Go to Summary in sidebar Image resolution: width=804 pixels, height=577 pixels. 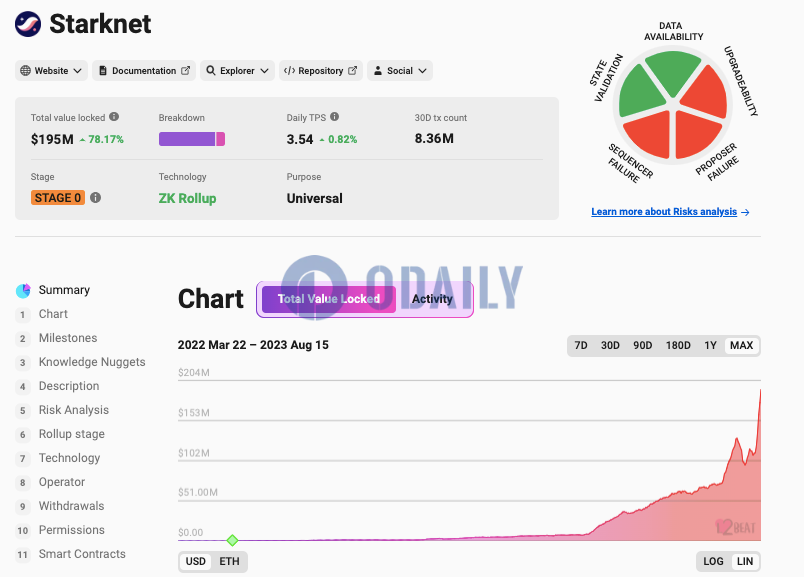pos(64,290)
